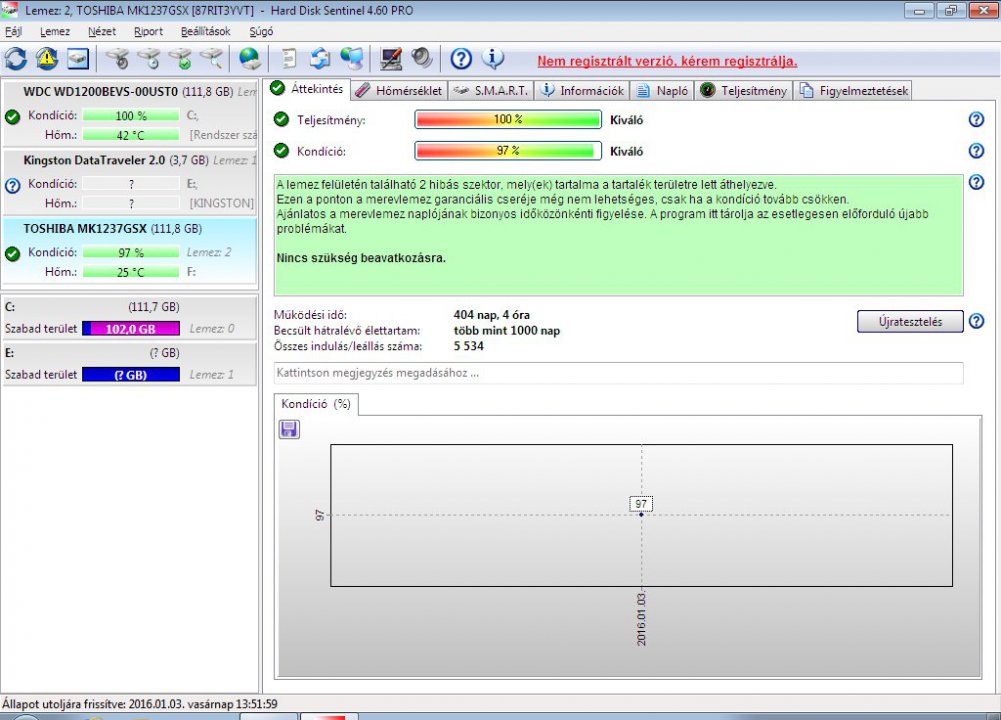Click the blue (? GB) free space bar
This screenshot has height=720, width=1001.
click(x=131, y=375)
